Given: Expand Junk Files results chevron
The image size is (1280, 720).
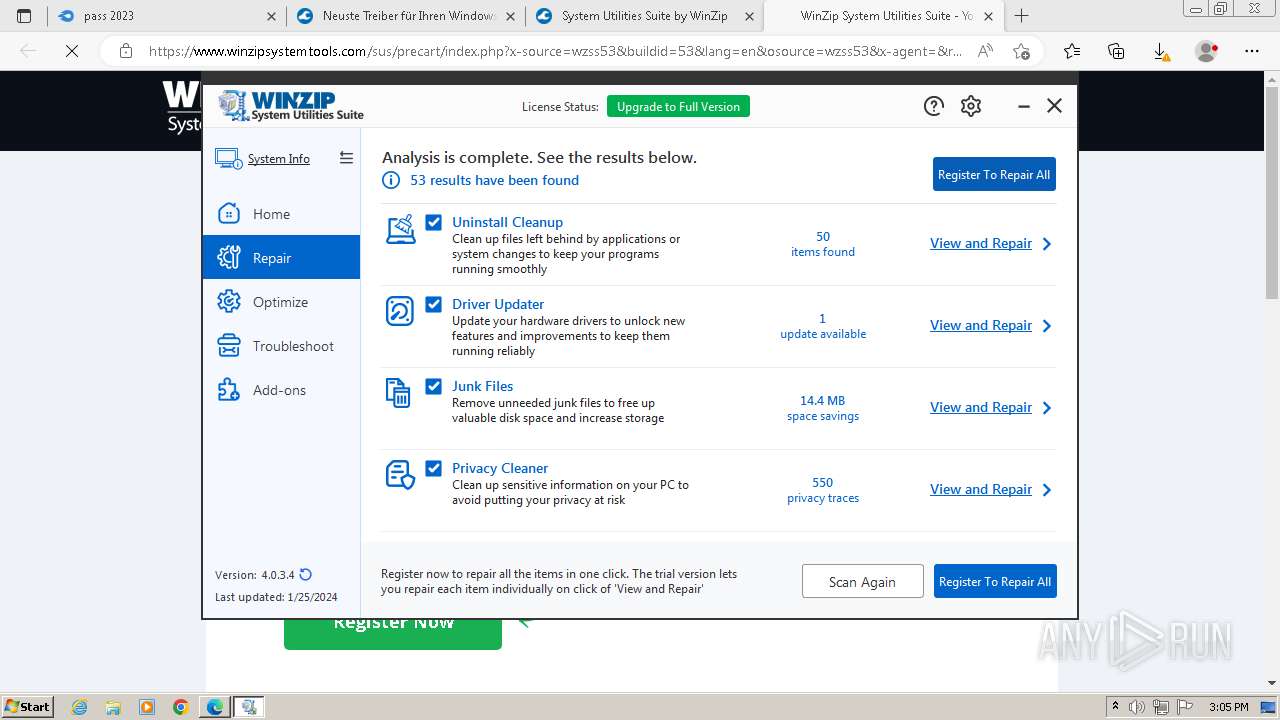Looking at the screenshot, I should 1047,408.
